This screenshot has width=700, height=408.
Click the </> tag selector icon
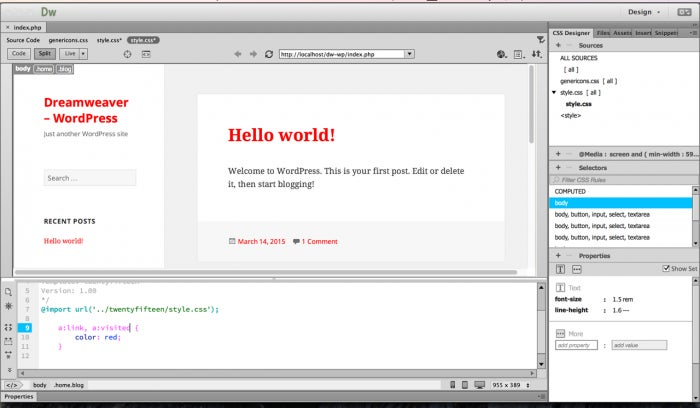[x=12, y=385]
